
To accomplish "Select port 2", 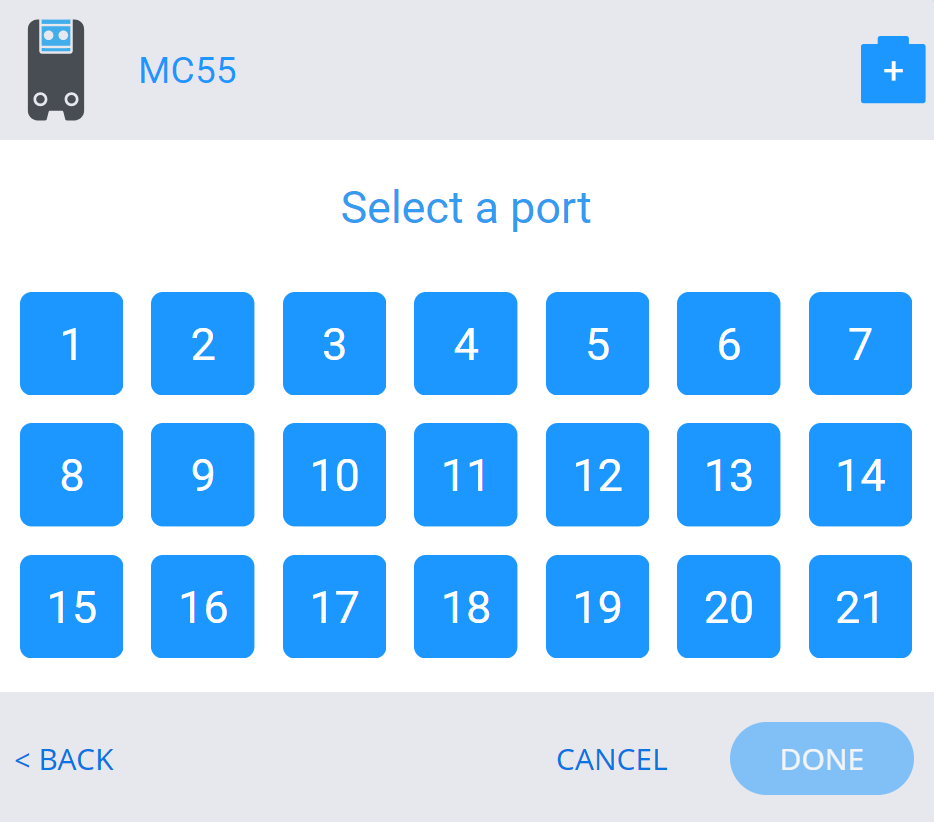I will coord(202,343).
